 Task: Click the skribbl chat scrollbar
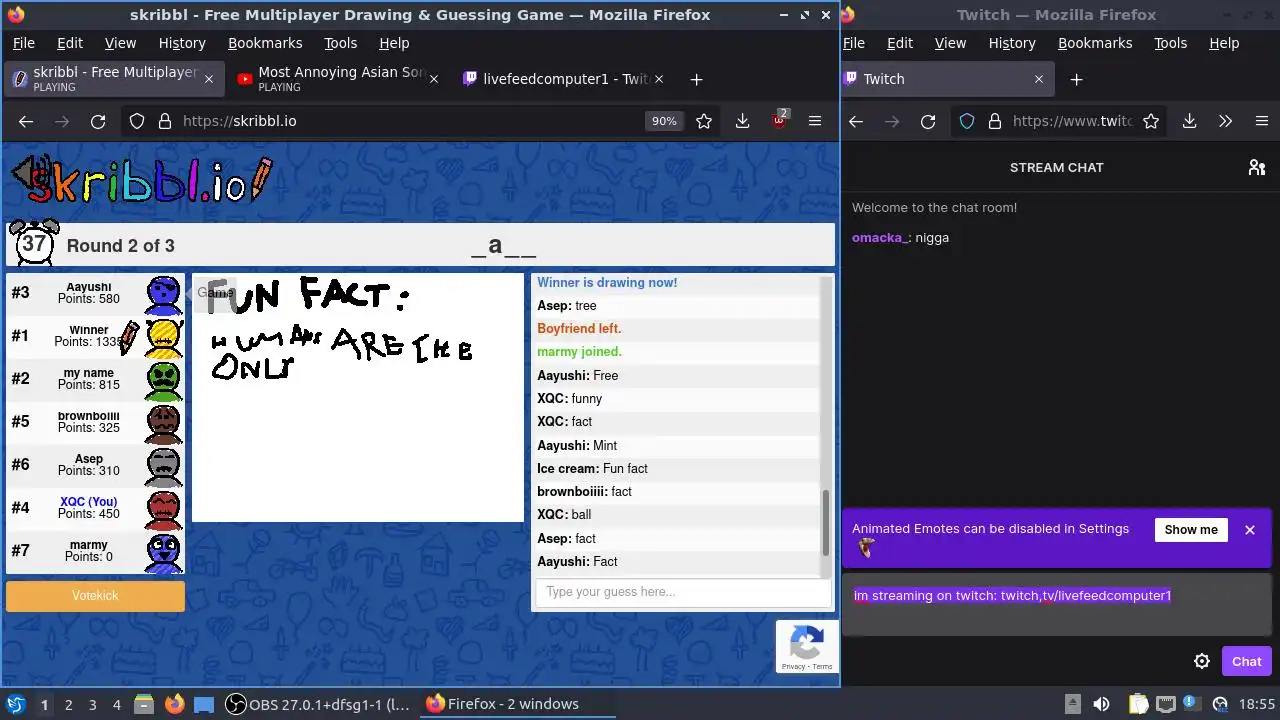825,523
